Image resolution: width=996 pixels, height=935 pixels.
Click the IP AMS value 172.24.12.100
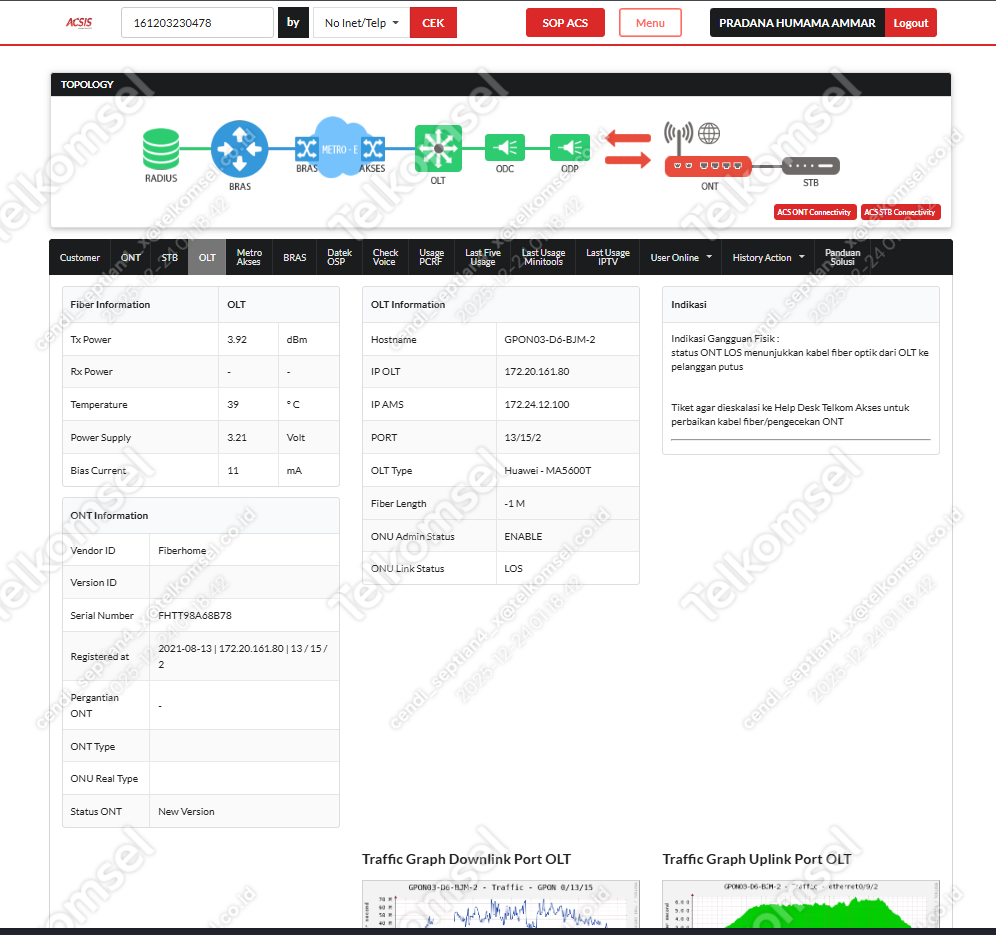(537, 405)
